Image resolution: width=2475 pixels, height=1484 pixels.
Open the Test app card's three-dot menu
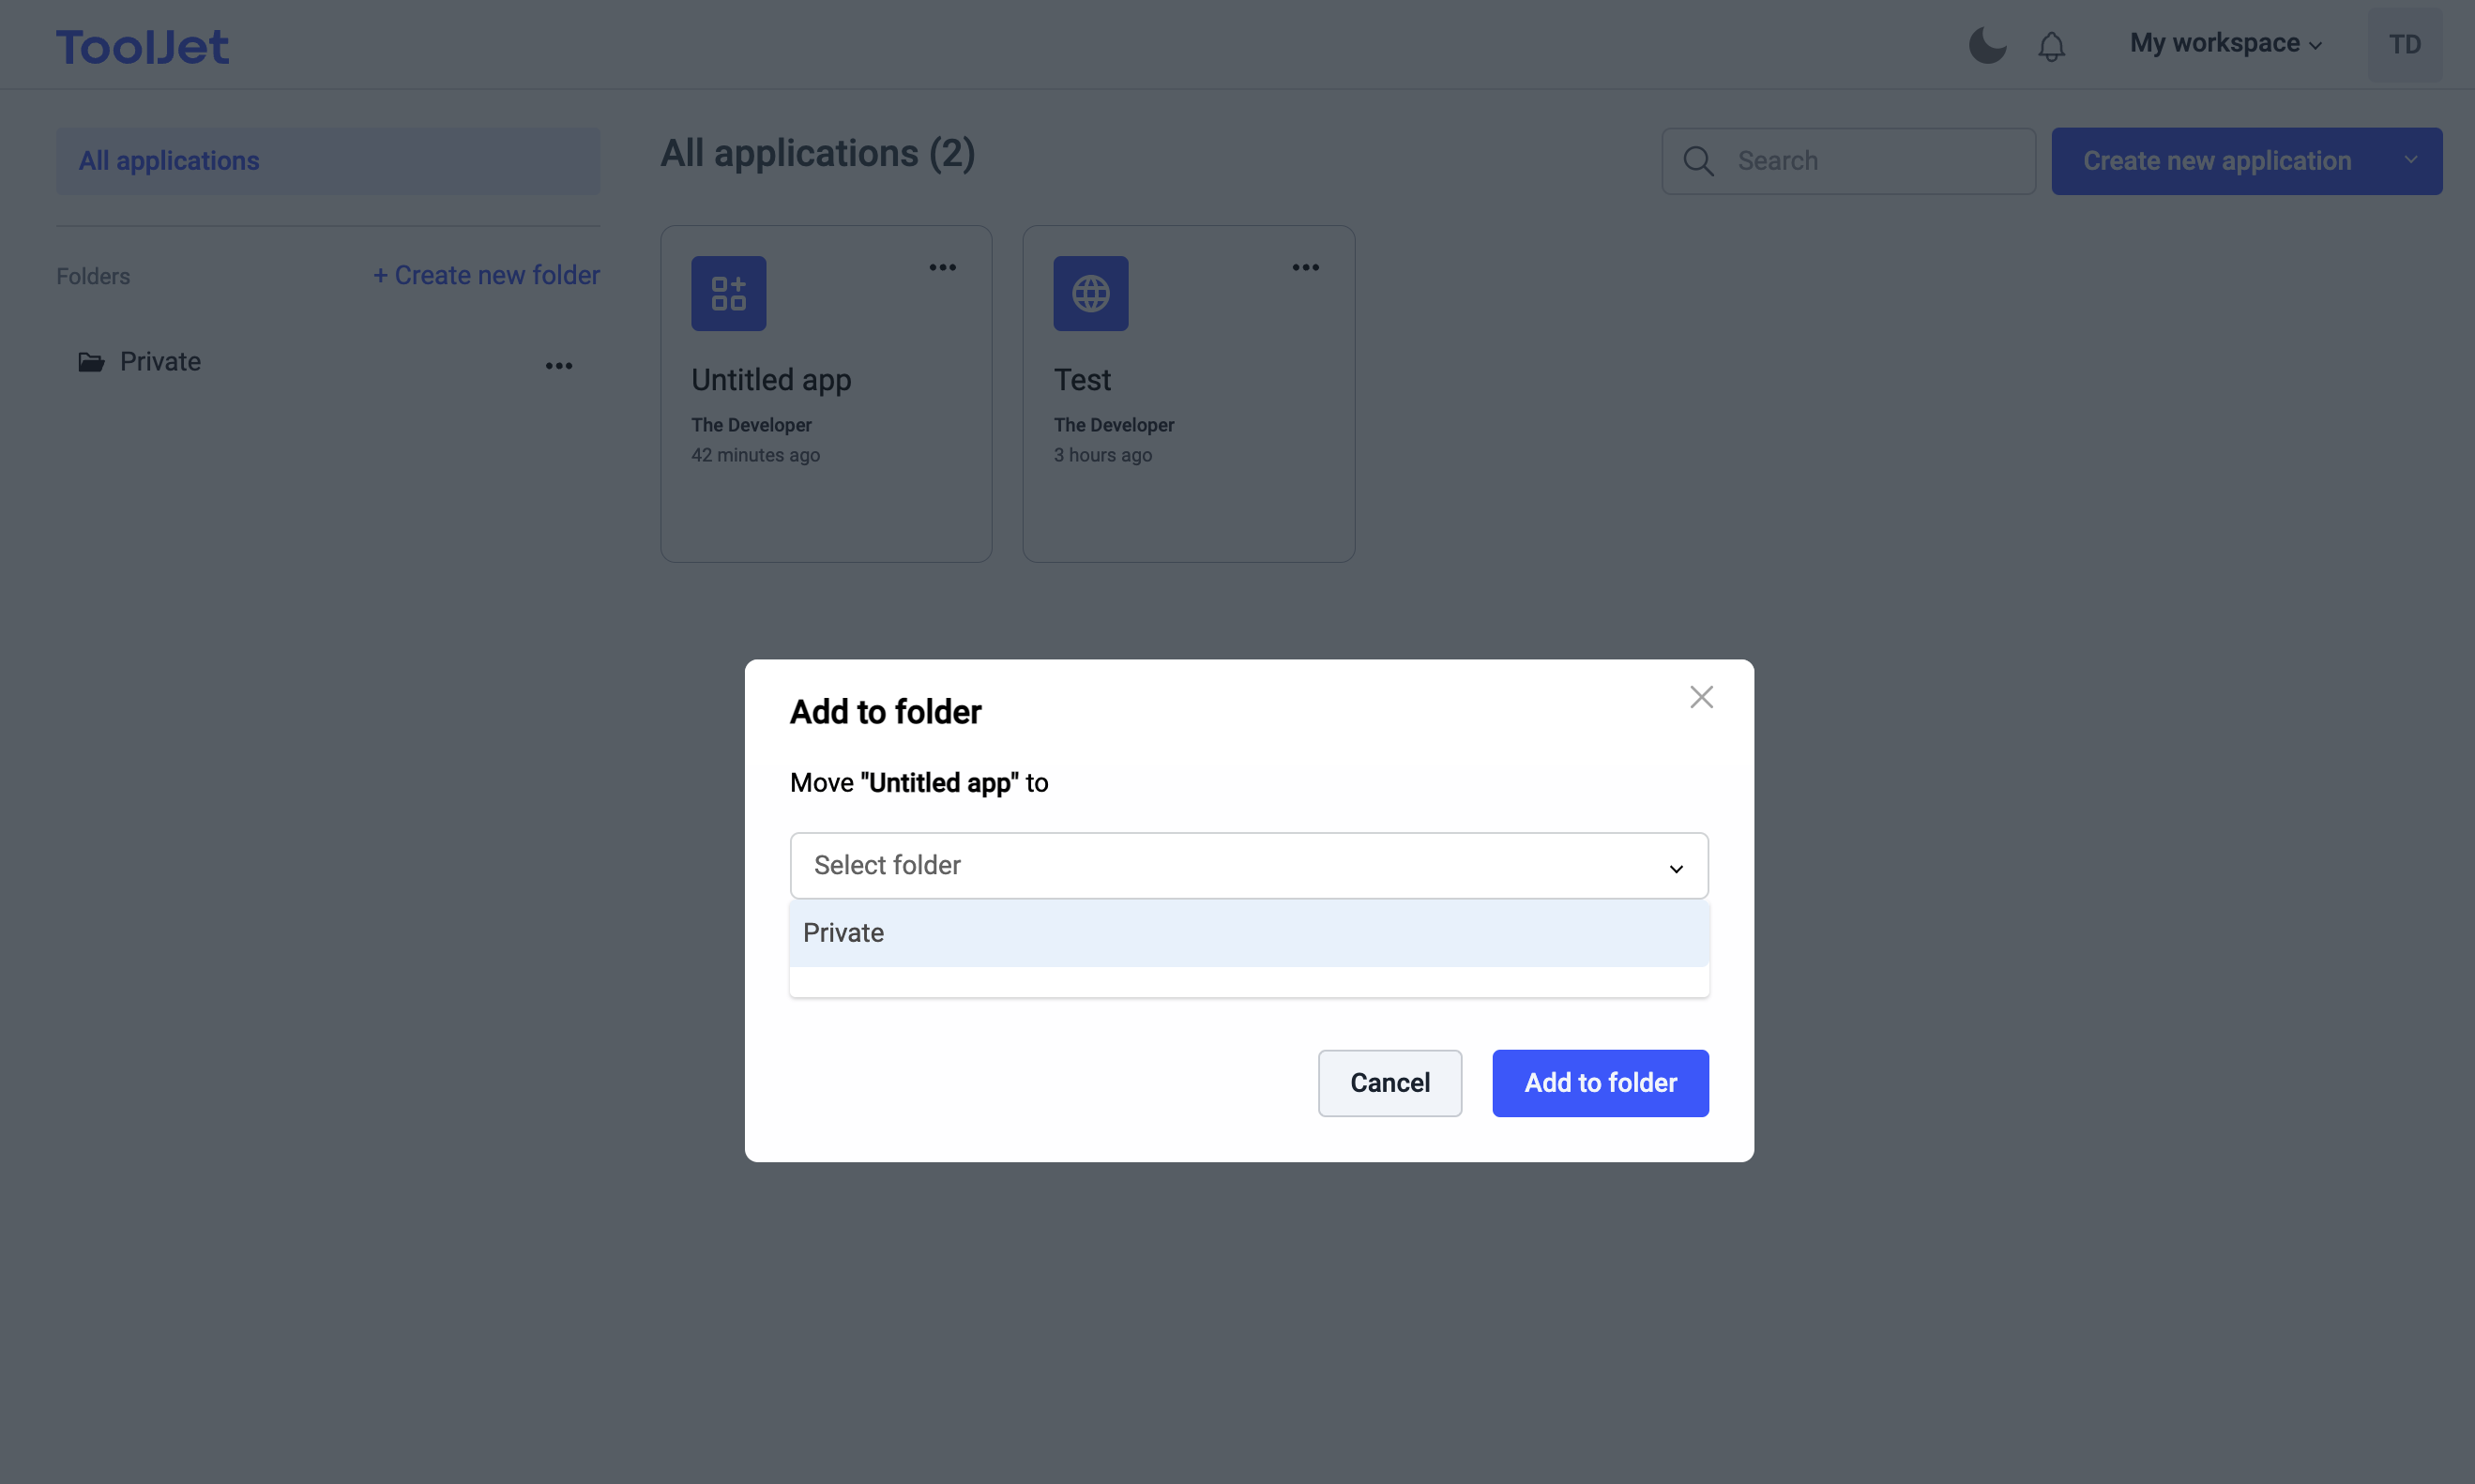click(1305, 267)
